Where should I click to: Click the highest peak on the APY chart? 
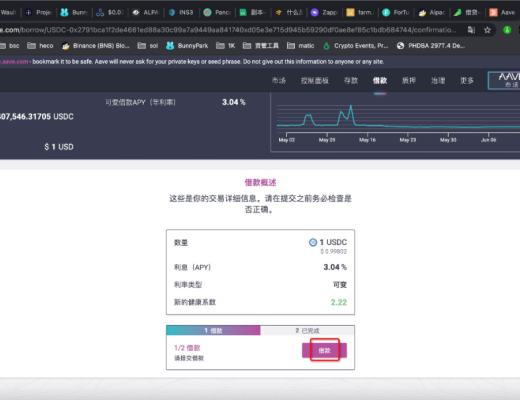coord(350,106)
